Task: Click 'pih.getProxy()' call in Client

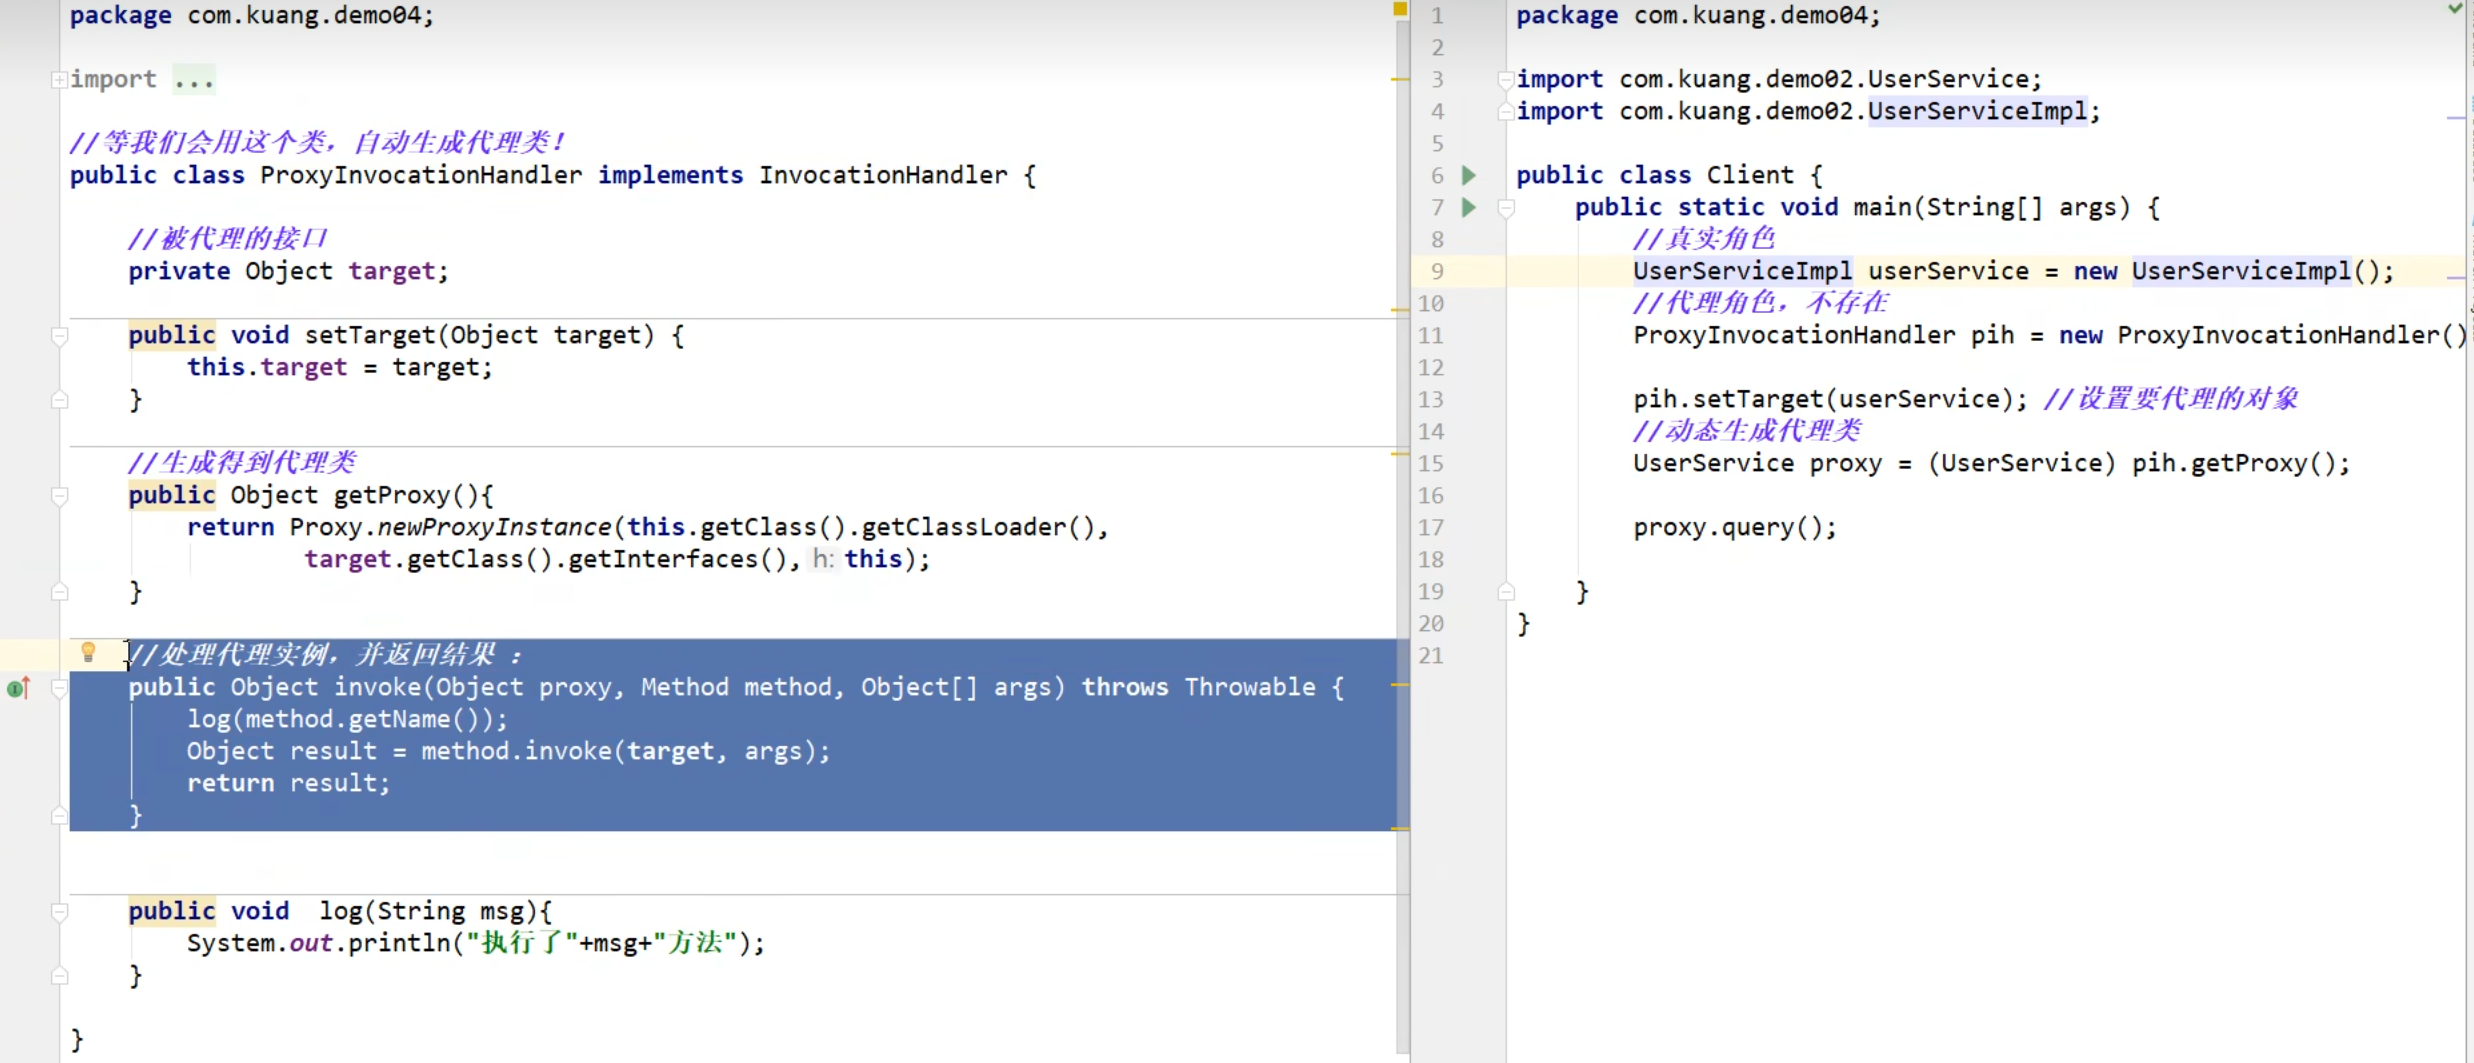Action: click(2241, 463)
